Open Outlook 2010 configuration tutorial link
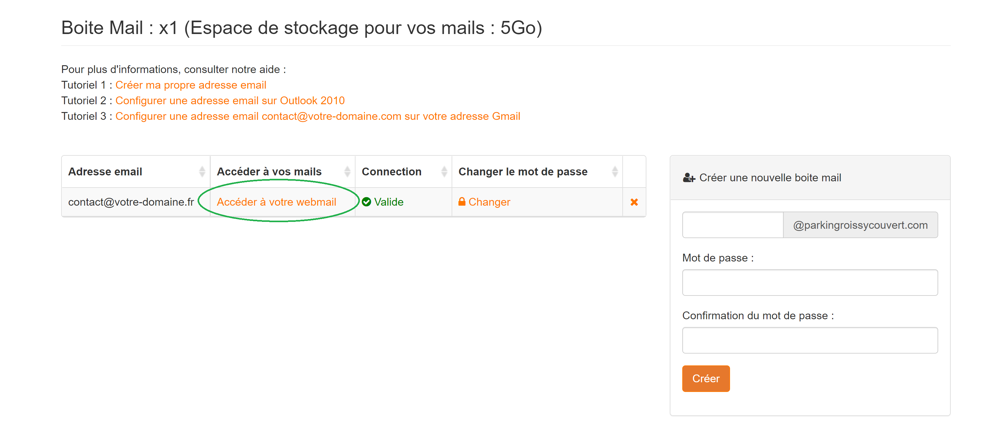1000x435 pixels. (230, 101)
